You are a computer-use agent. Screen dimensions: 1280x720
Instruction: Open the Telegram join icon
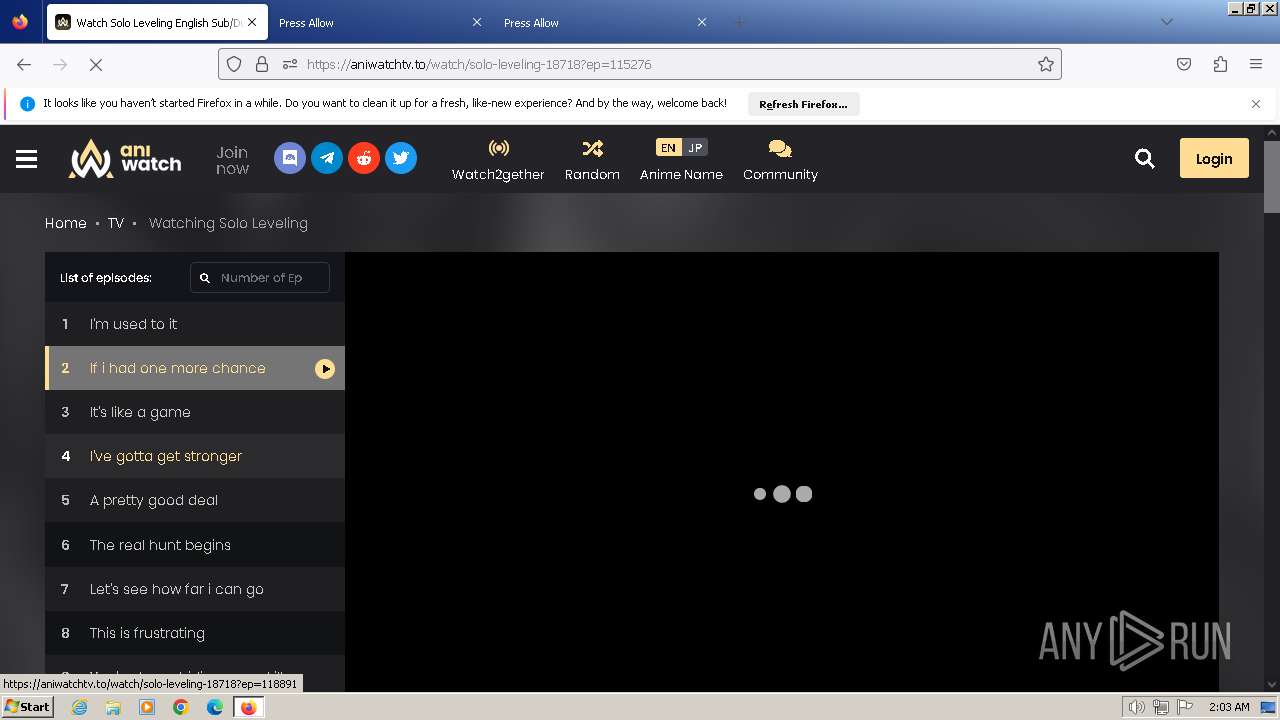(x=327, y=158)
